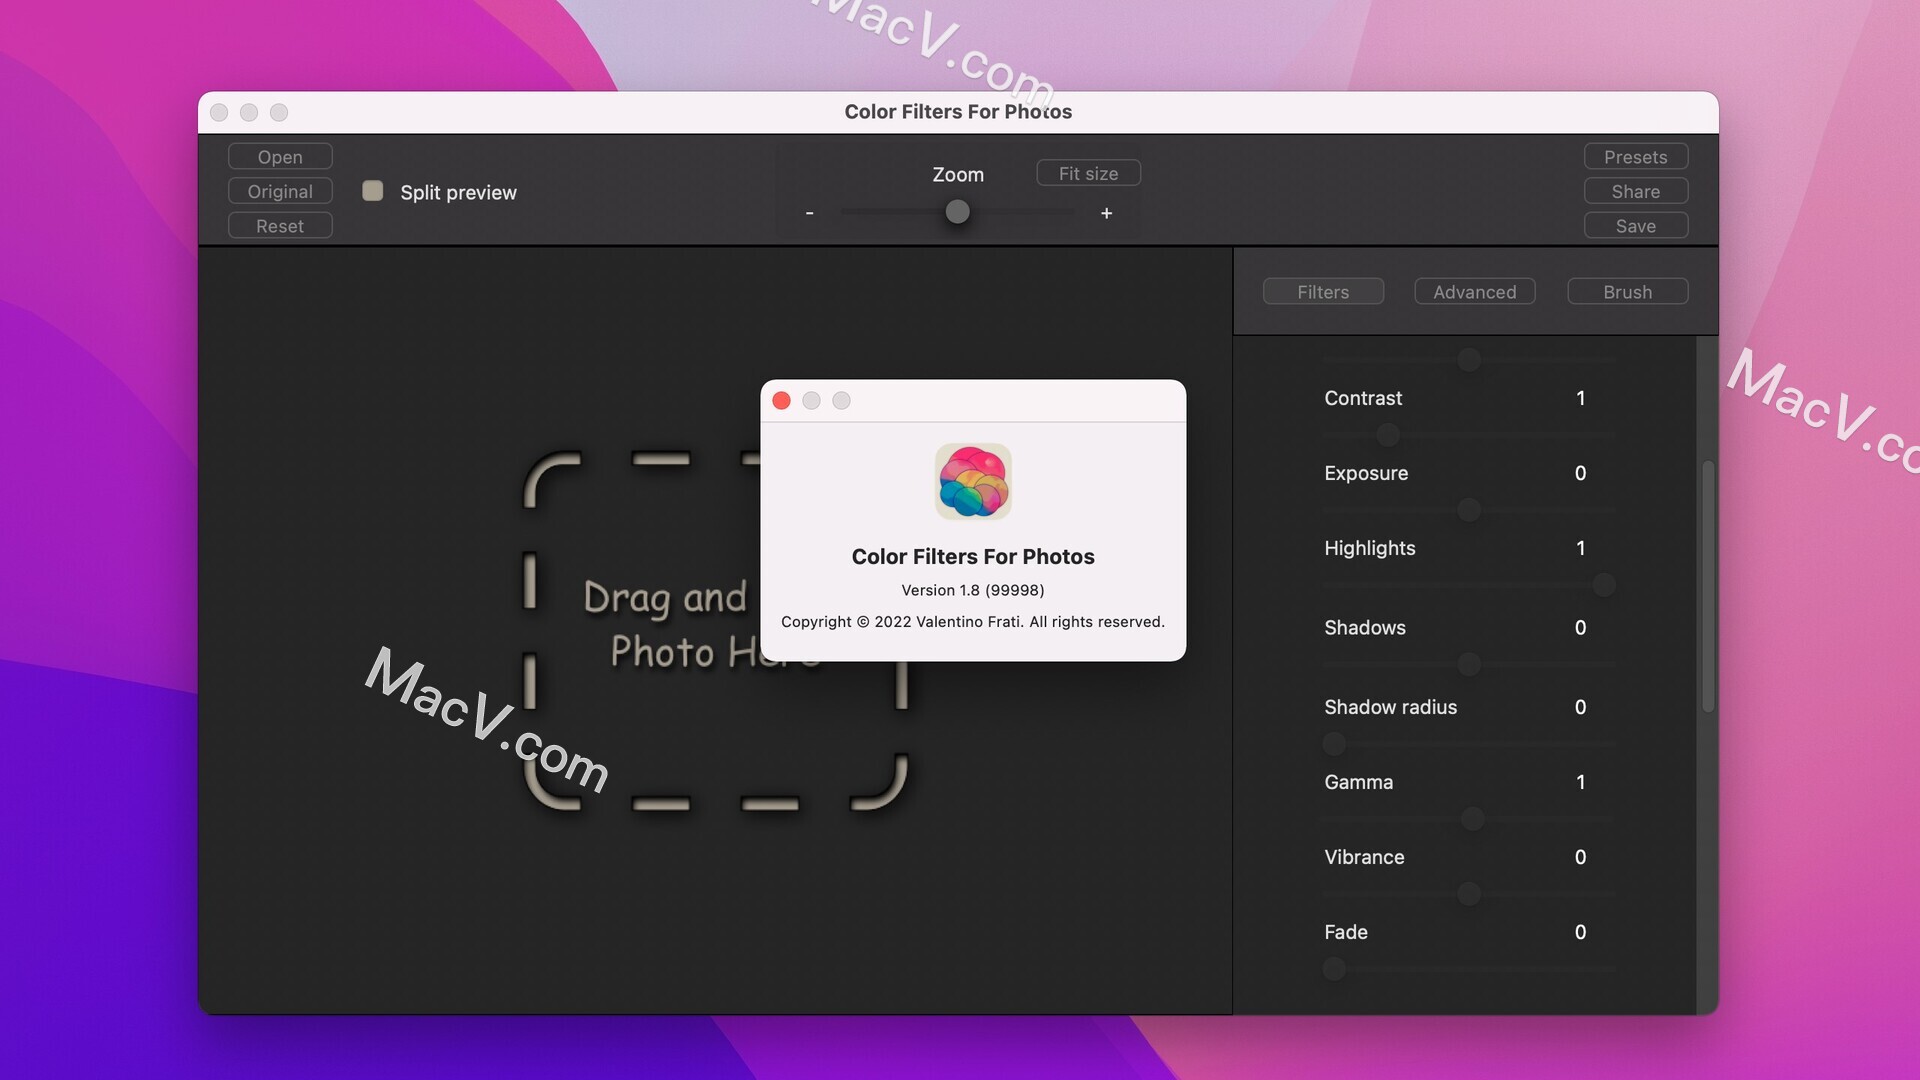Click the Shadow radius label
This screenshot has width=1920, height=1080.
(1390, 707)
